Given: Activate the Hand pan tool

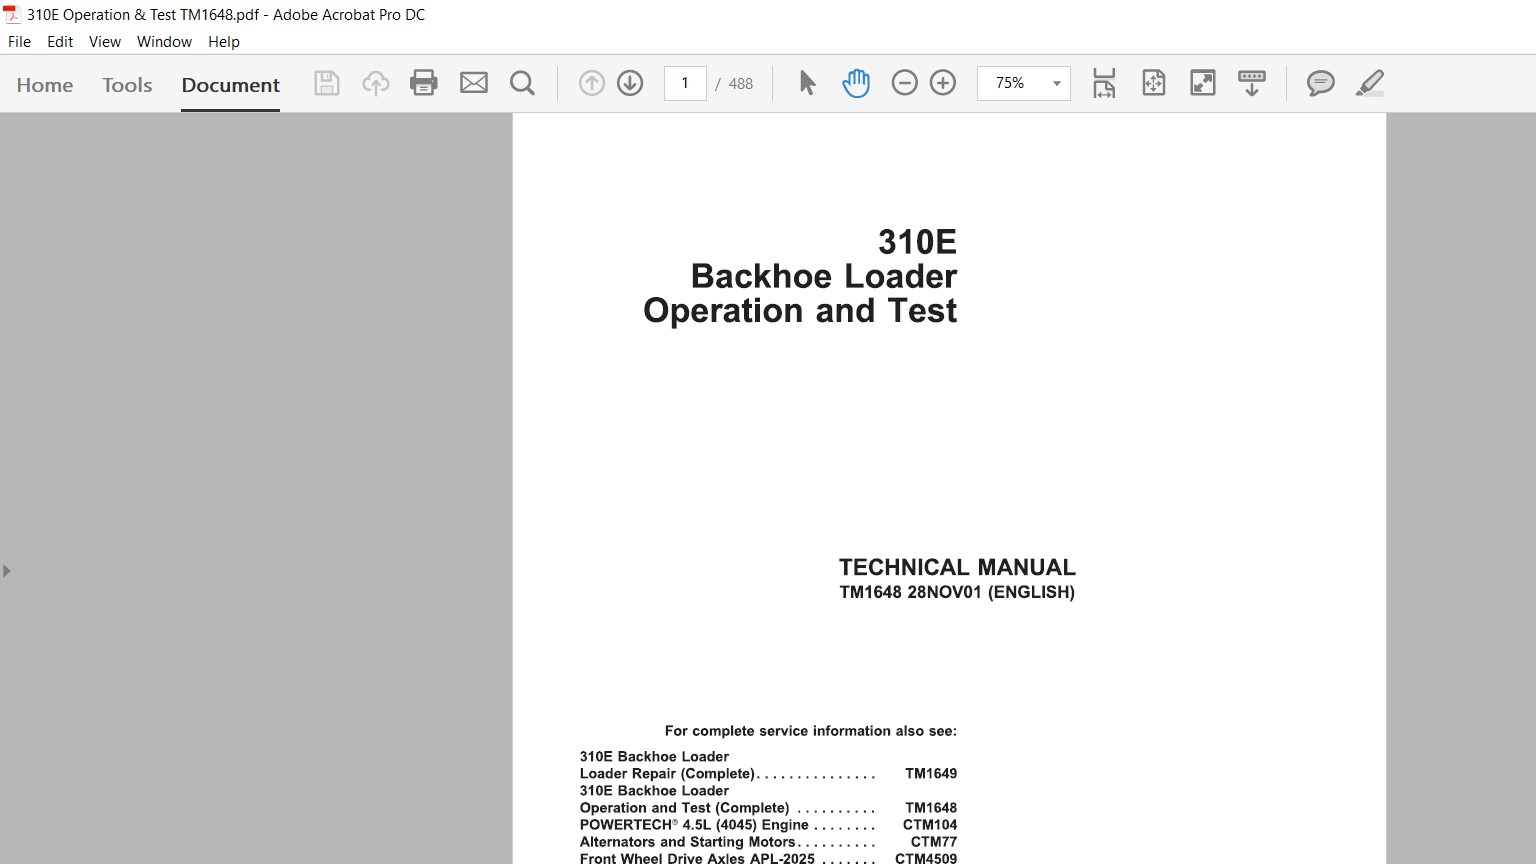Looking at the screenshot, I should (856, 83).
